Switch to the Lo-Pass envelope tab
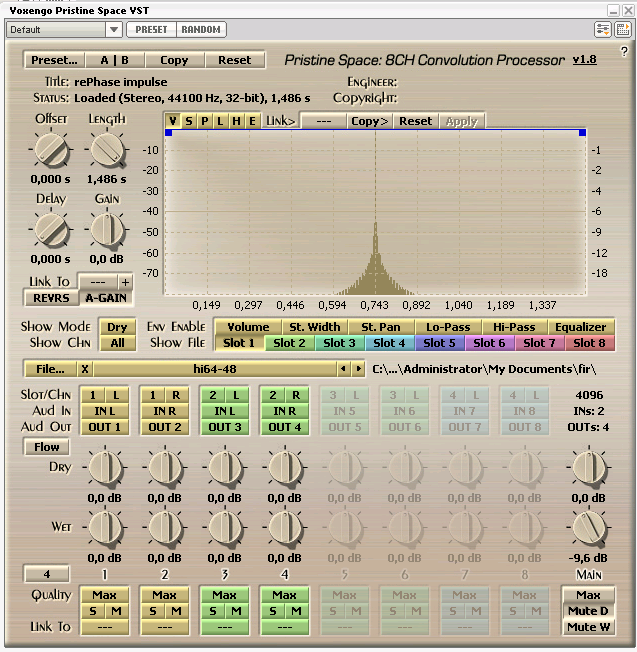 [x=448, y=327]
